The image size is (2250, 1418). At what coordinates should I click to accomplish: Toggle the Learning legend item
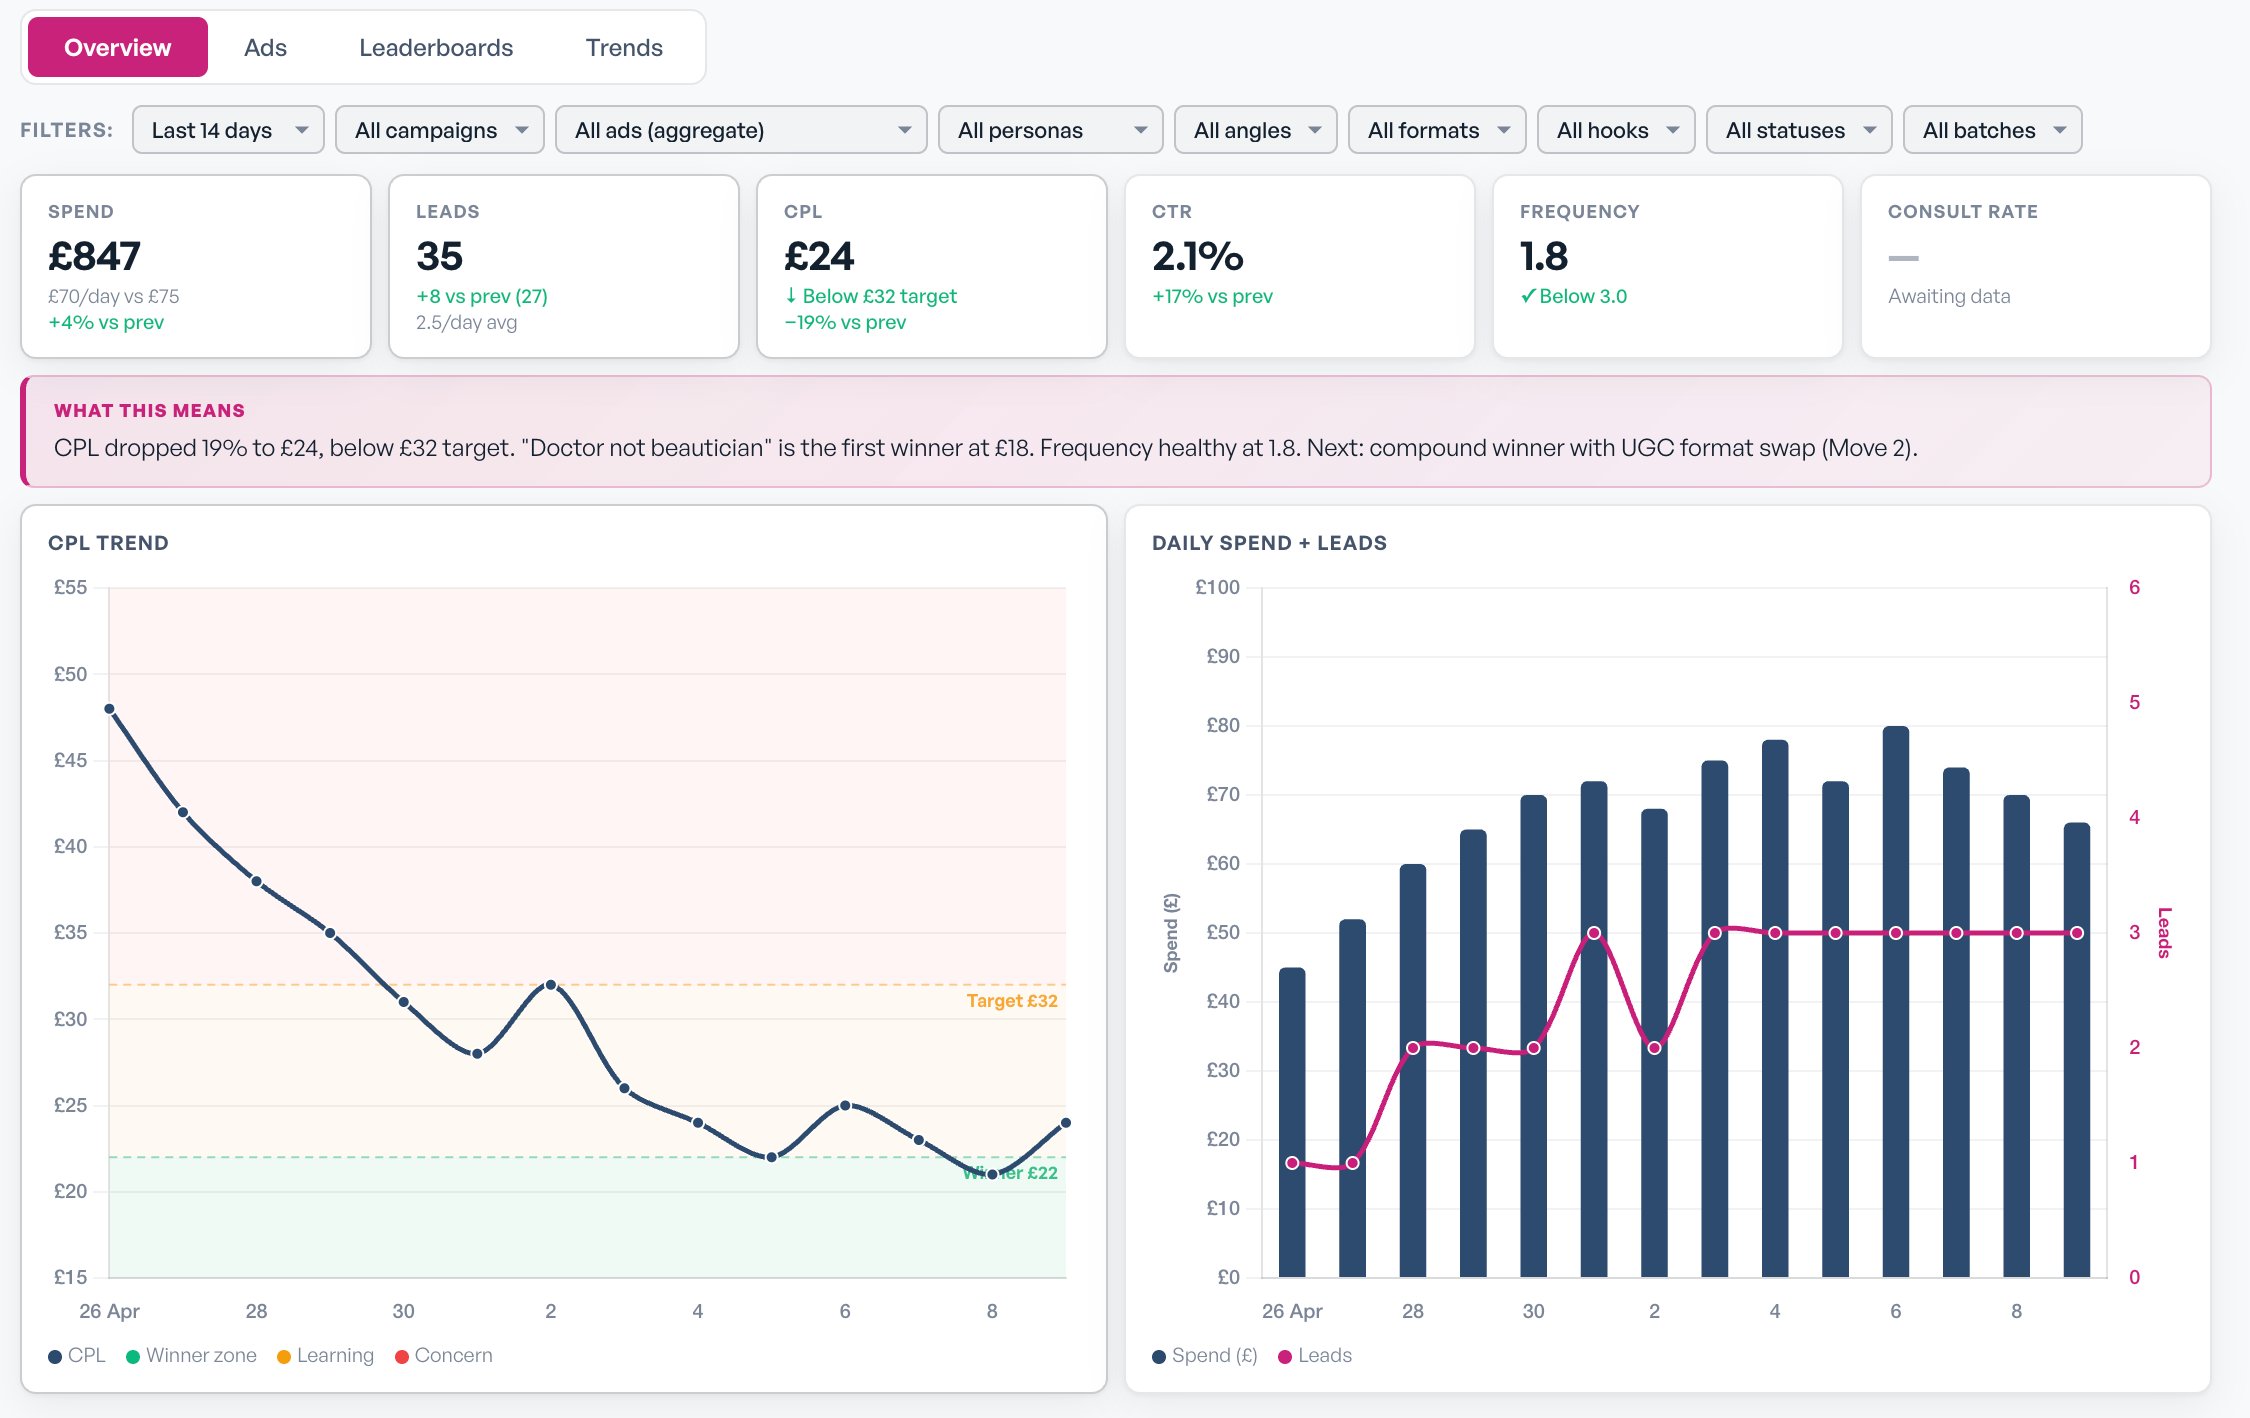click(x=325, y=1355)
